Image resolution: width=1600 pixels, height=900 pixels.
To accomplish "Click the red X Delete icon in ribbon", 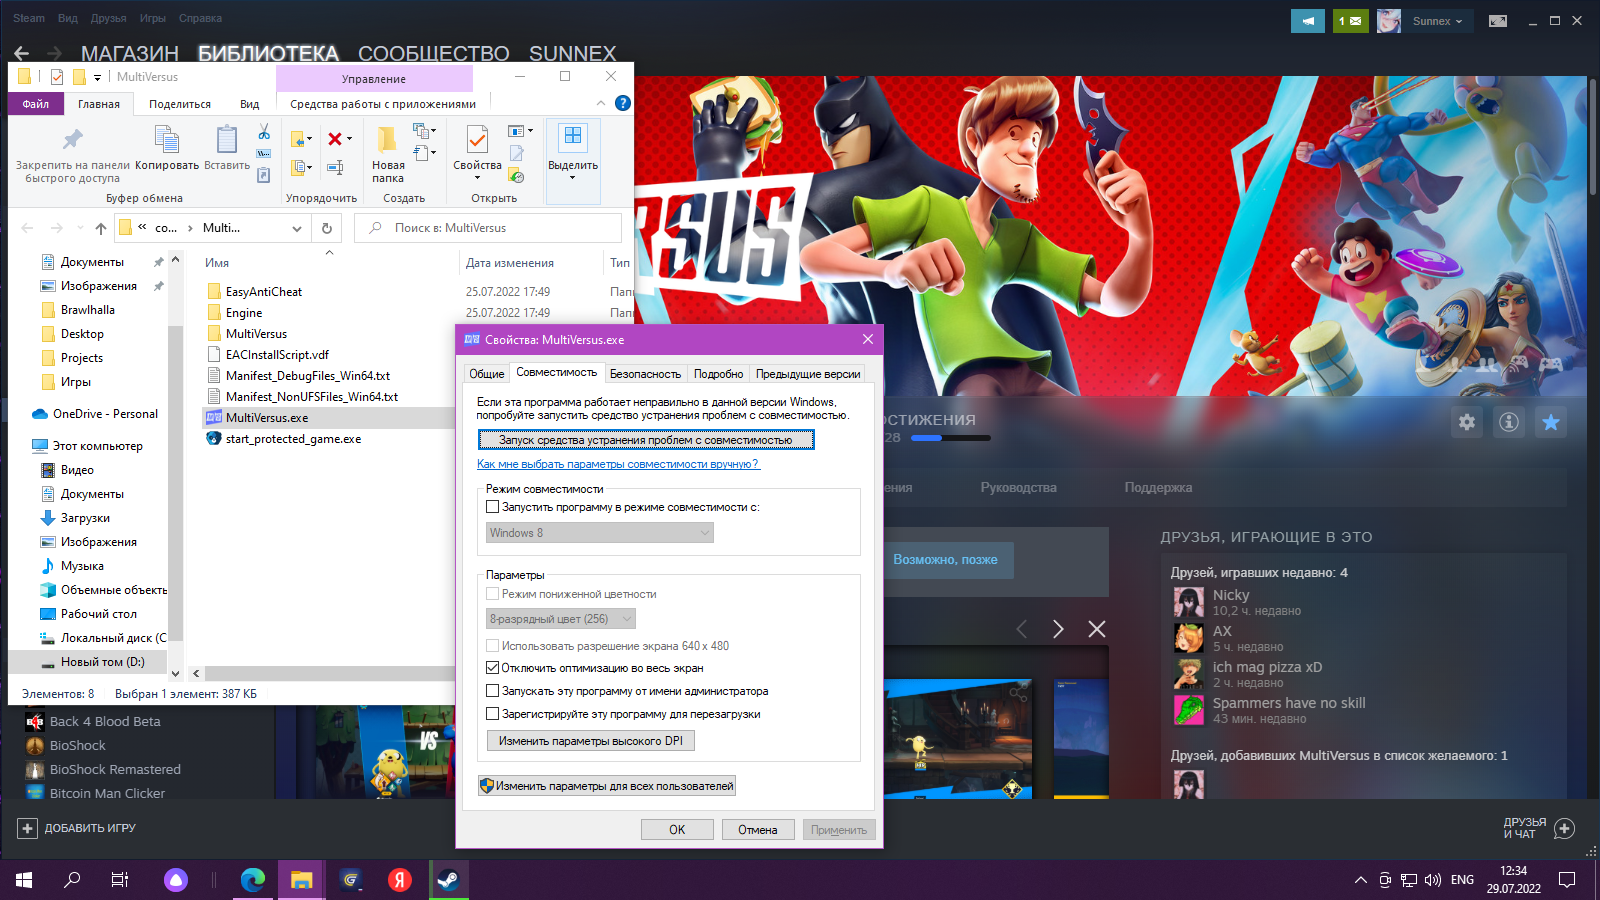I will pos(335,139).
